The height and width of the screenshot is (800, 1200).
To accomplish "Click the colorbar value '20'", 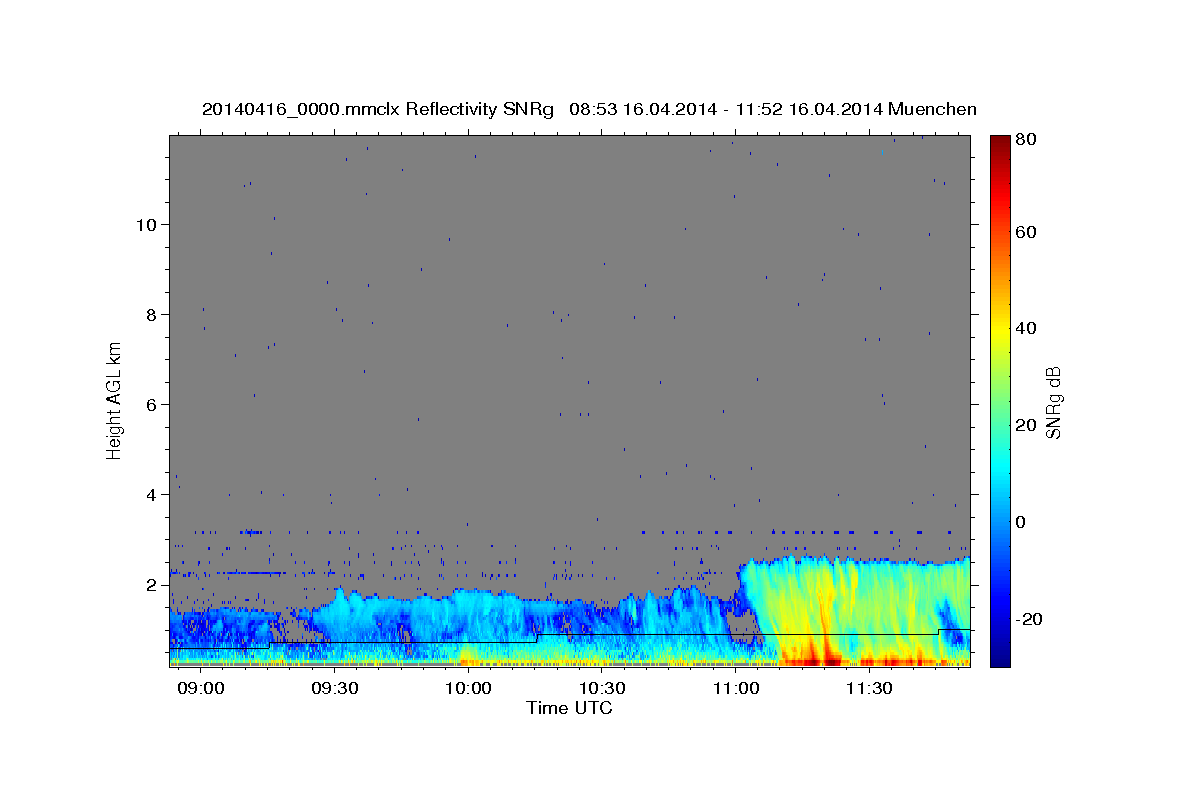I will click(1026, 425).
